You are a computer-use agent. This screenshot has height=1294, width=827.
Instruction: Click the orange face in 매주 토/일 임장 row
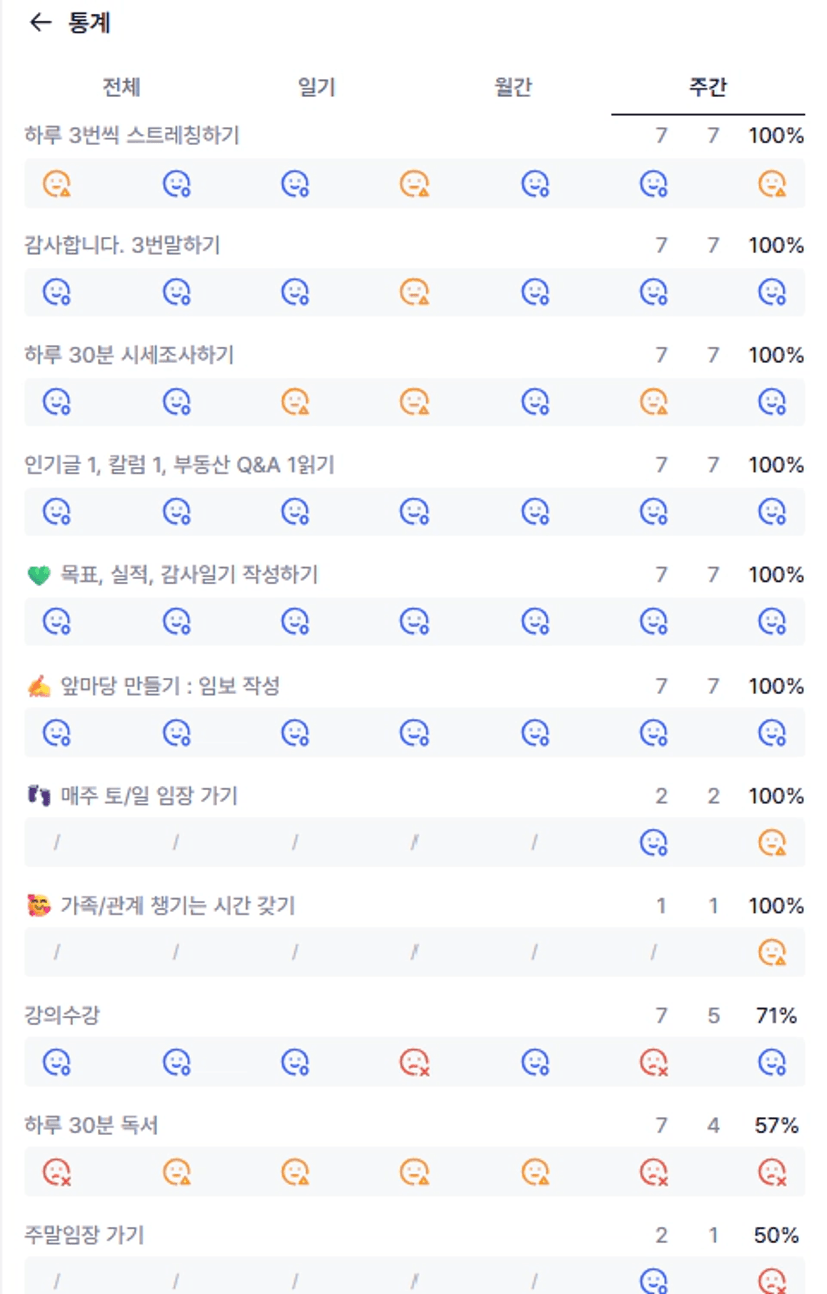(x=772, y=843)
